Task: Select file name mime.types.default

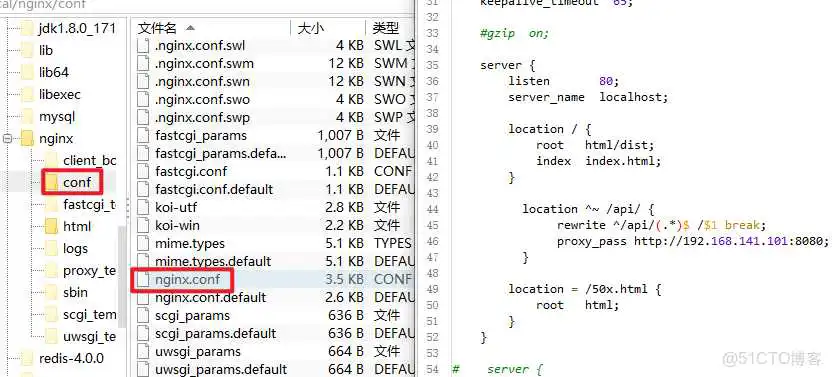Action: click(213, 261)
